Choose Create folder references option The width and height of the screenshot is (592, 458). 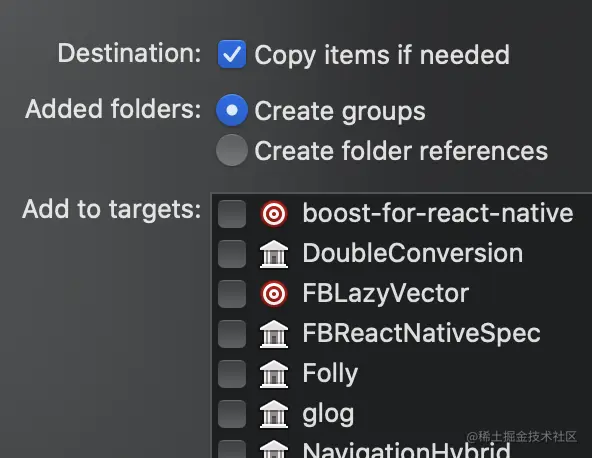coord(232,150)
